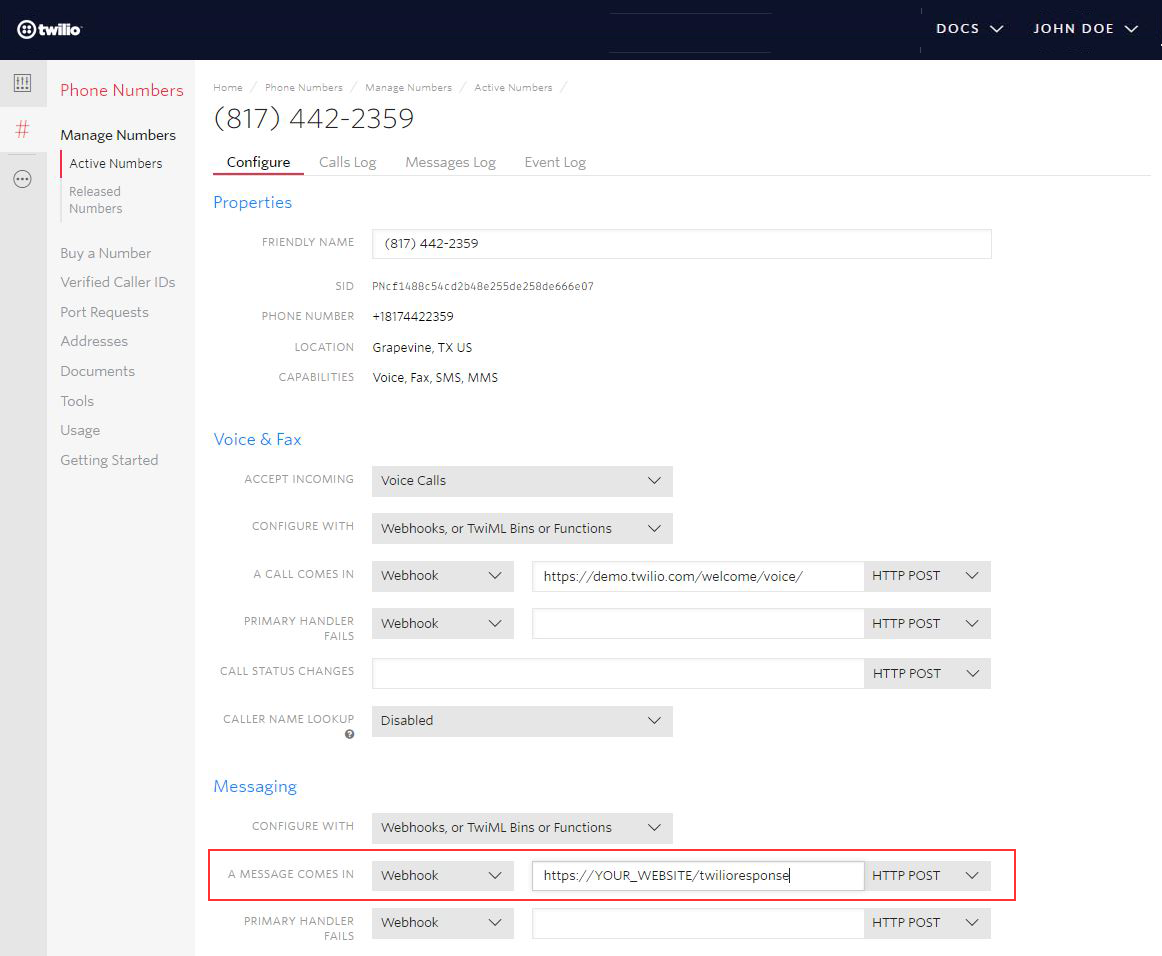Change HTTP method for A Message Comes In
This screenshot has width=1162, height=956.
pos(927,875)
